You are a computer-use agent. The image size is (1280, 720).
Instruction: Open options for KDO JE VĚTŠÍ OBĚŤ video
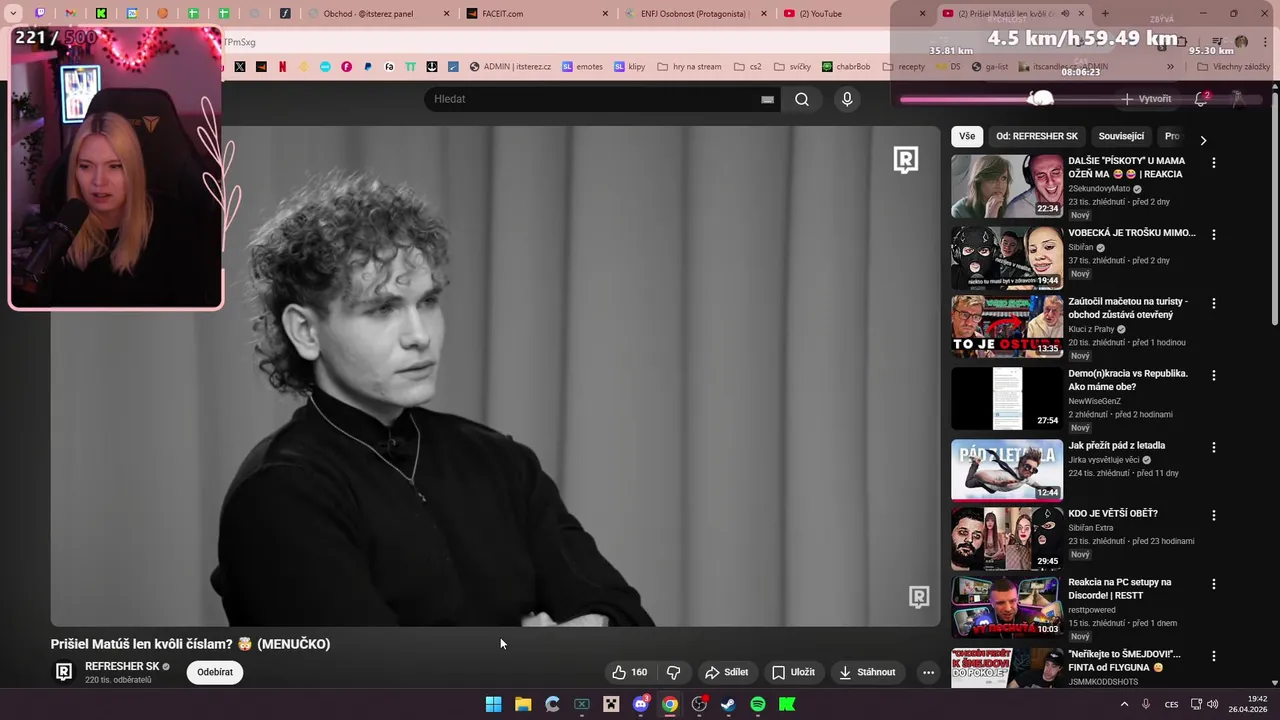tap(1214, 516)
